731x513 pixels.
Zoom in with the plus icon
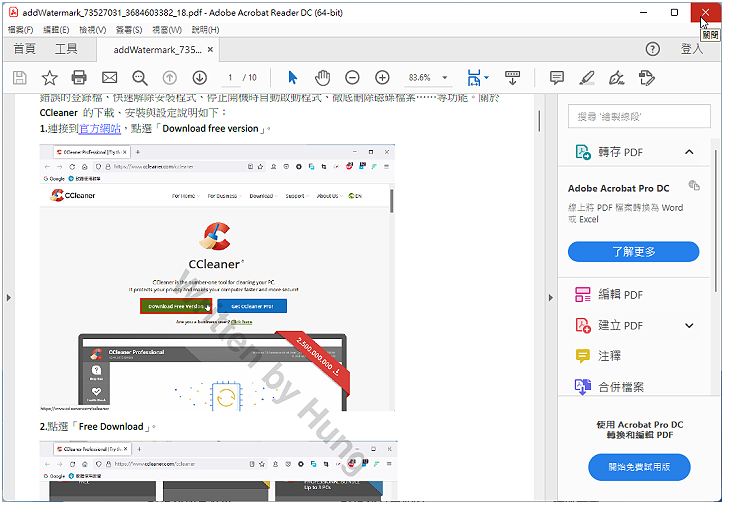(x=382, y=77)
